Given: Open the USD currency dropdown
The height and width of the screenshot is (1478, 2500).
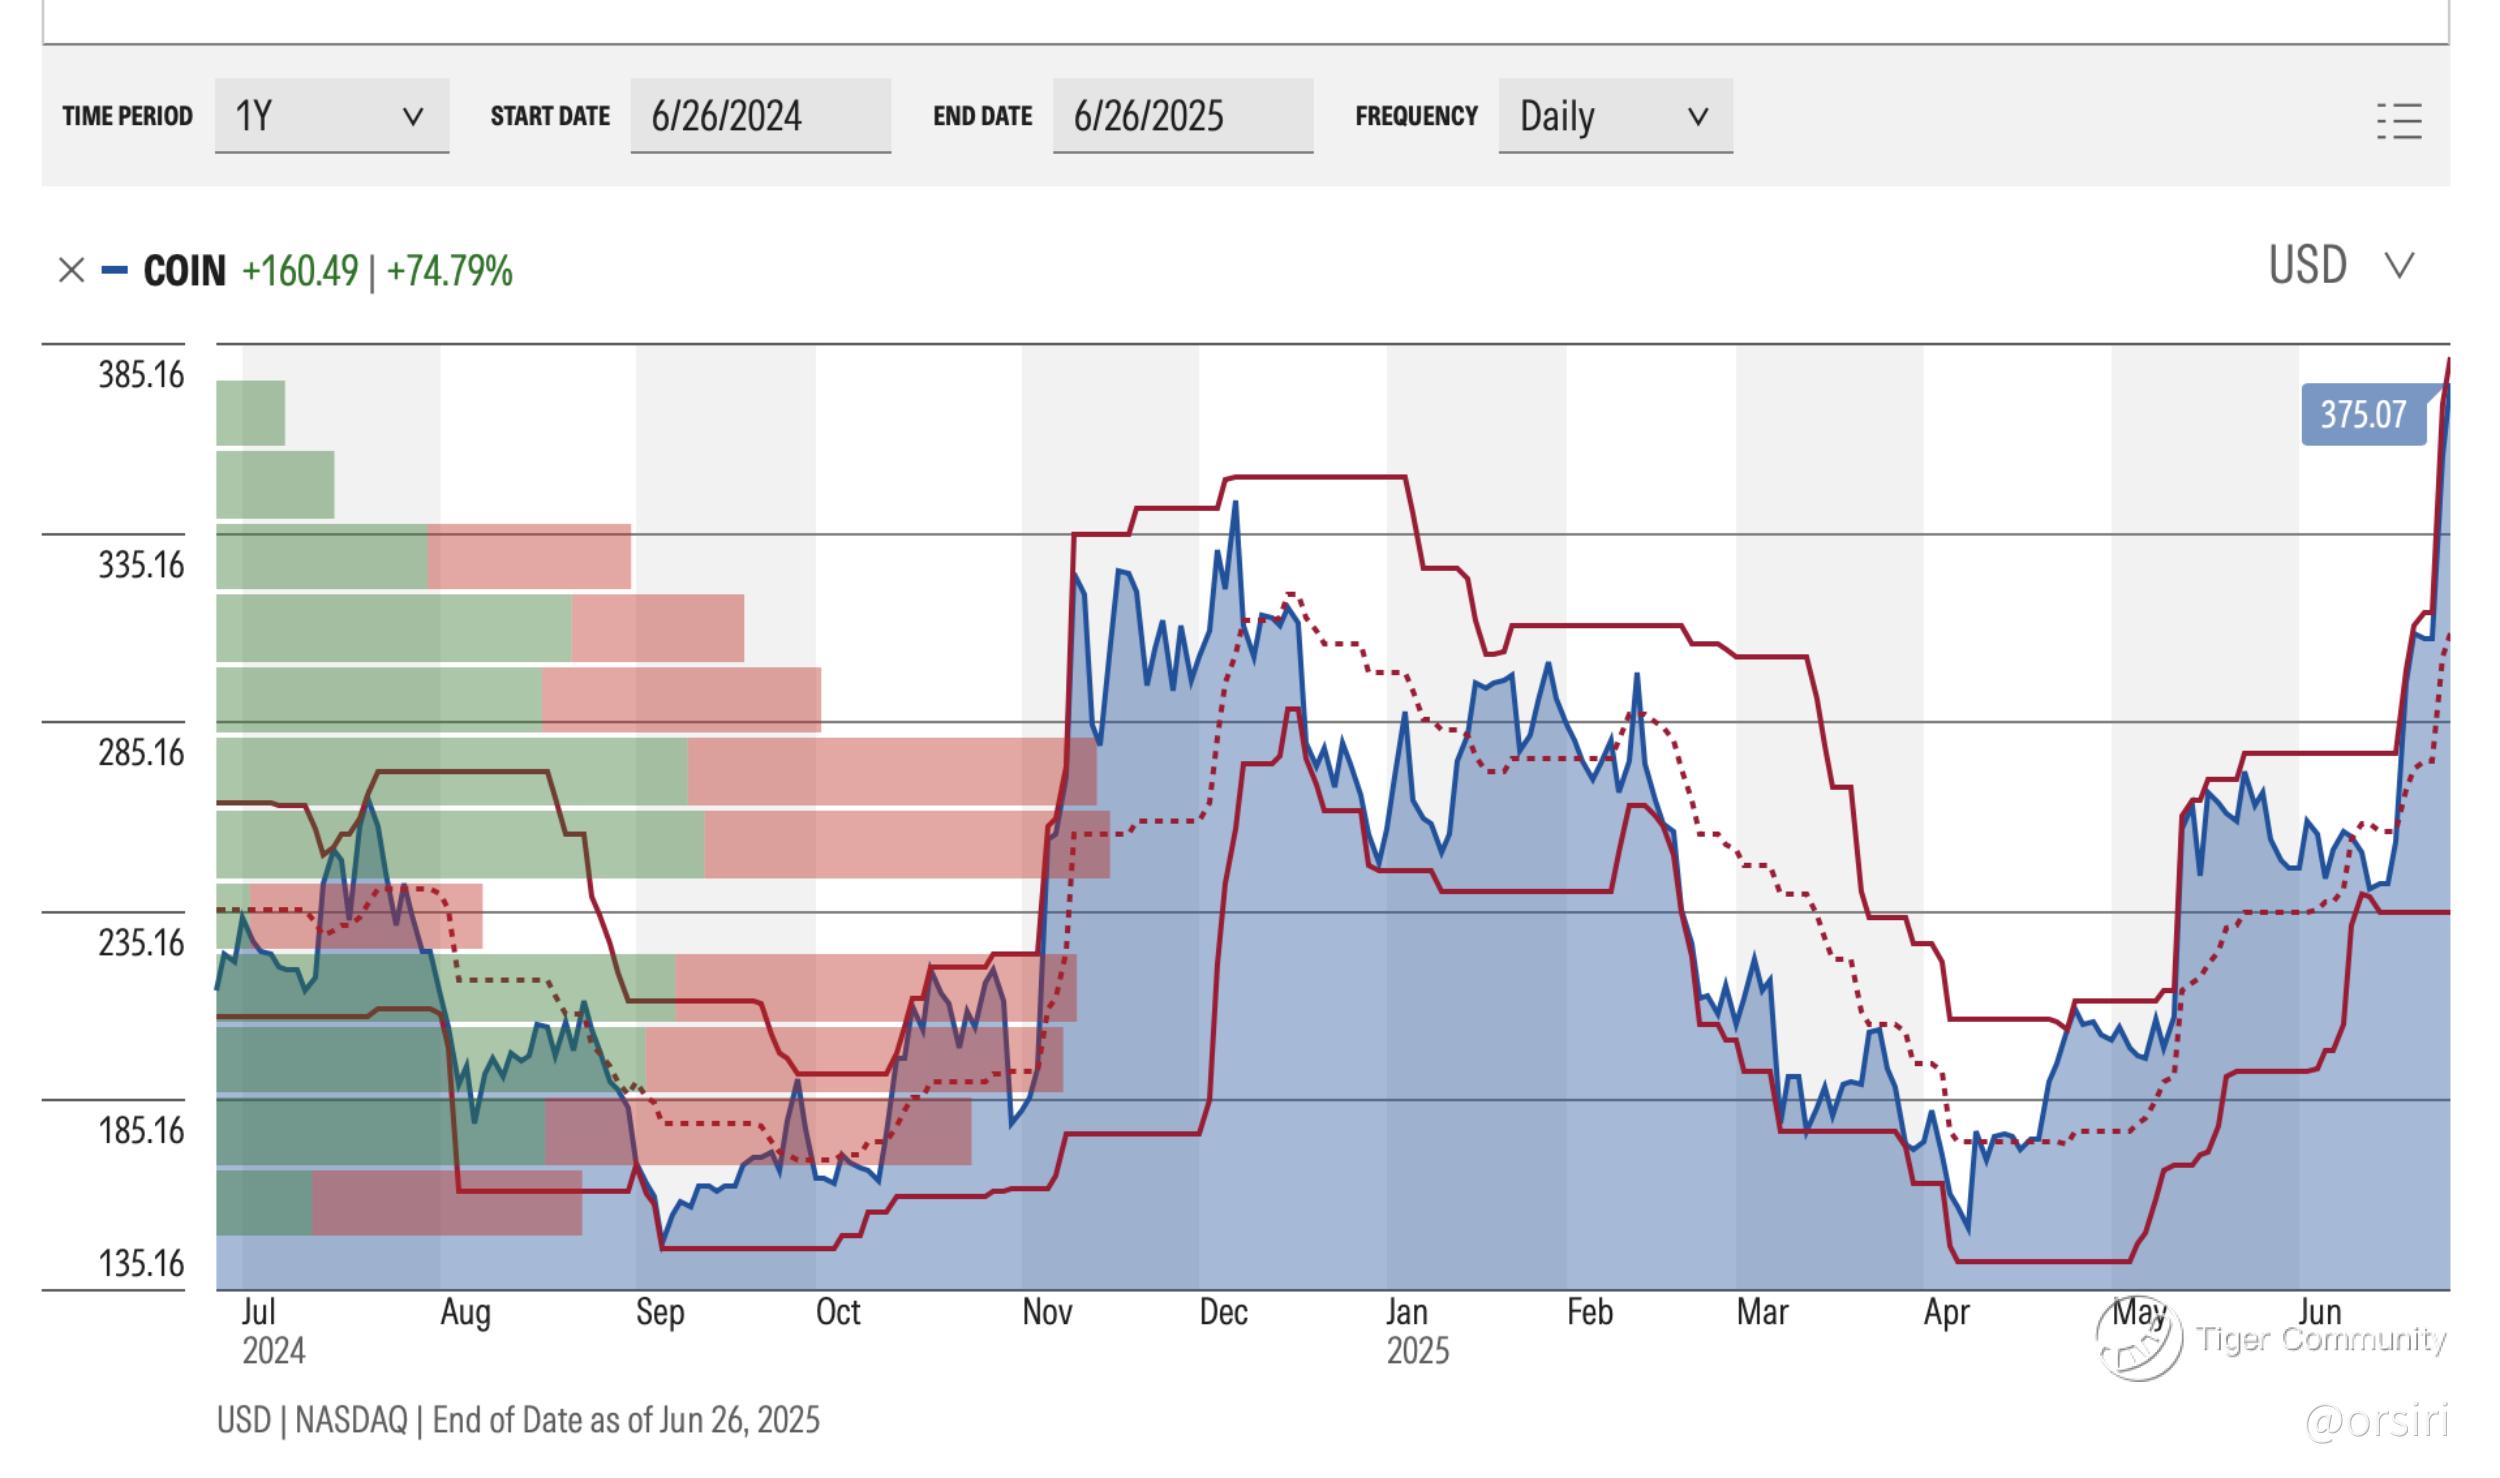Looking at the screenshot, I should tap(2342, 265).
